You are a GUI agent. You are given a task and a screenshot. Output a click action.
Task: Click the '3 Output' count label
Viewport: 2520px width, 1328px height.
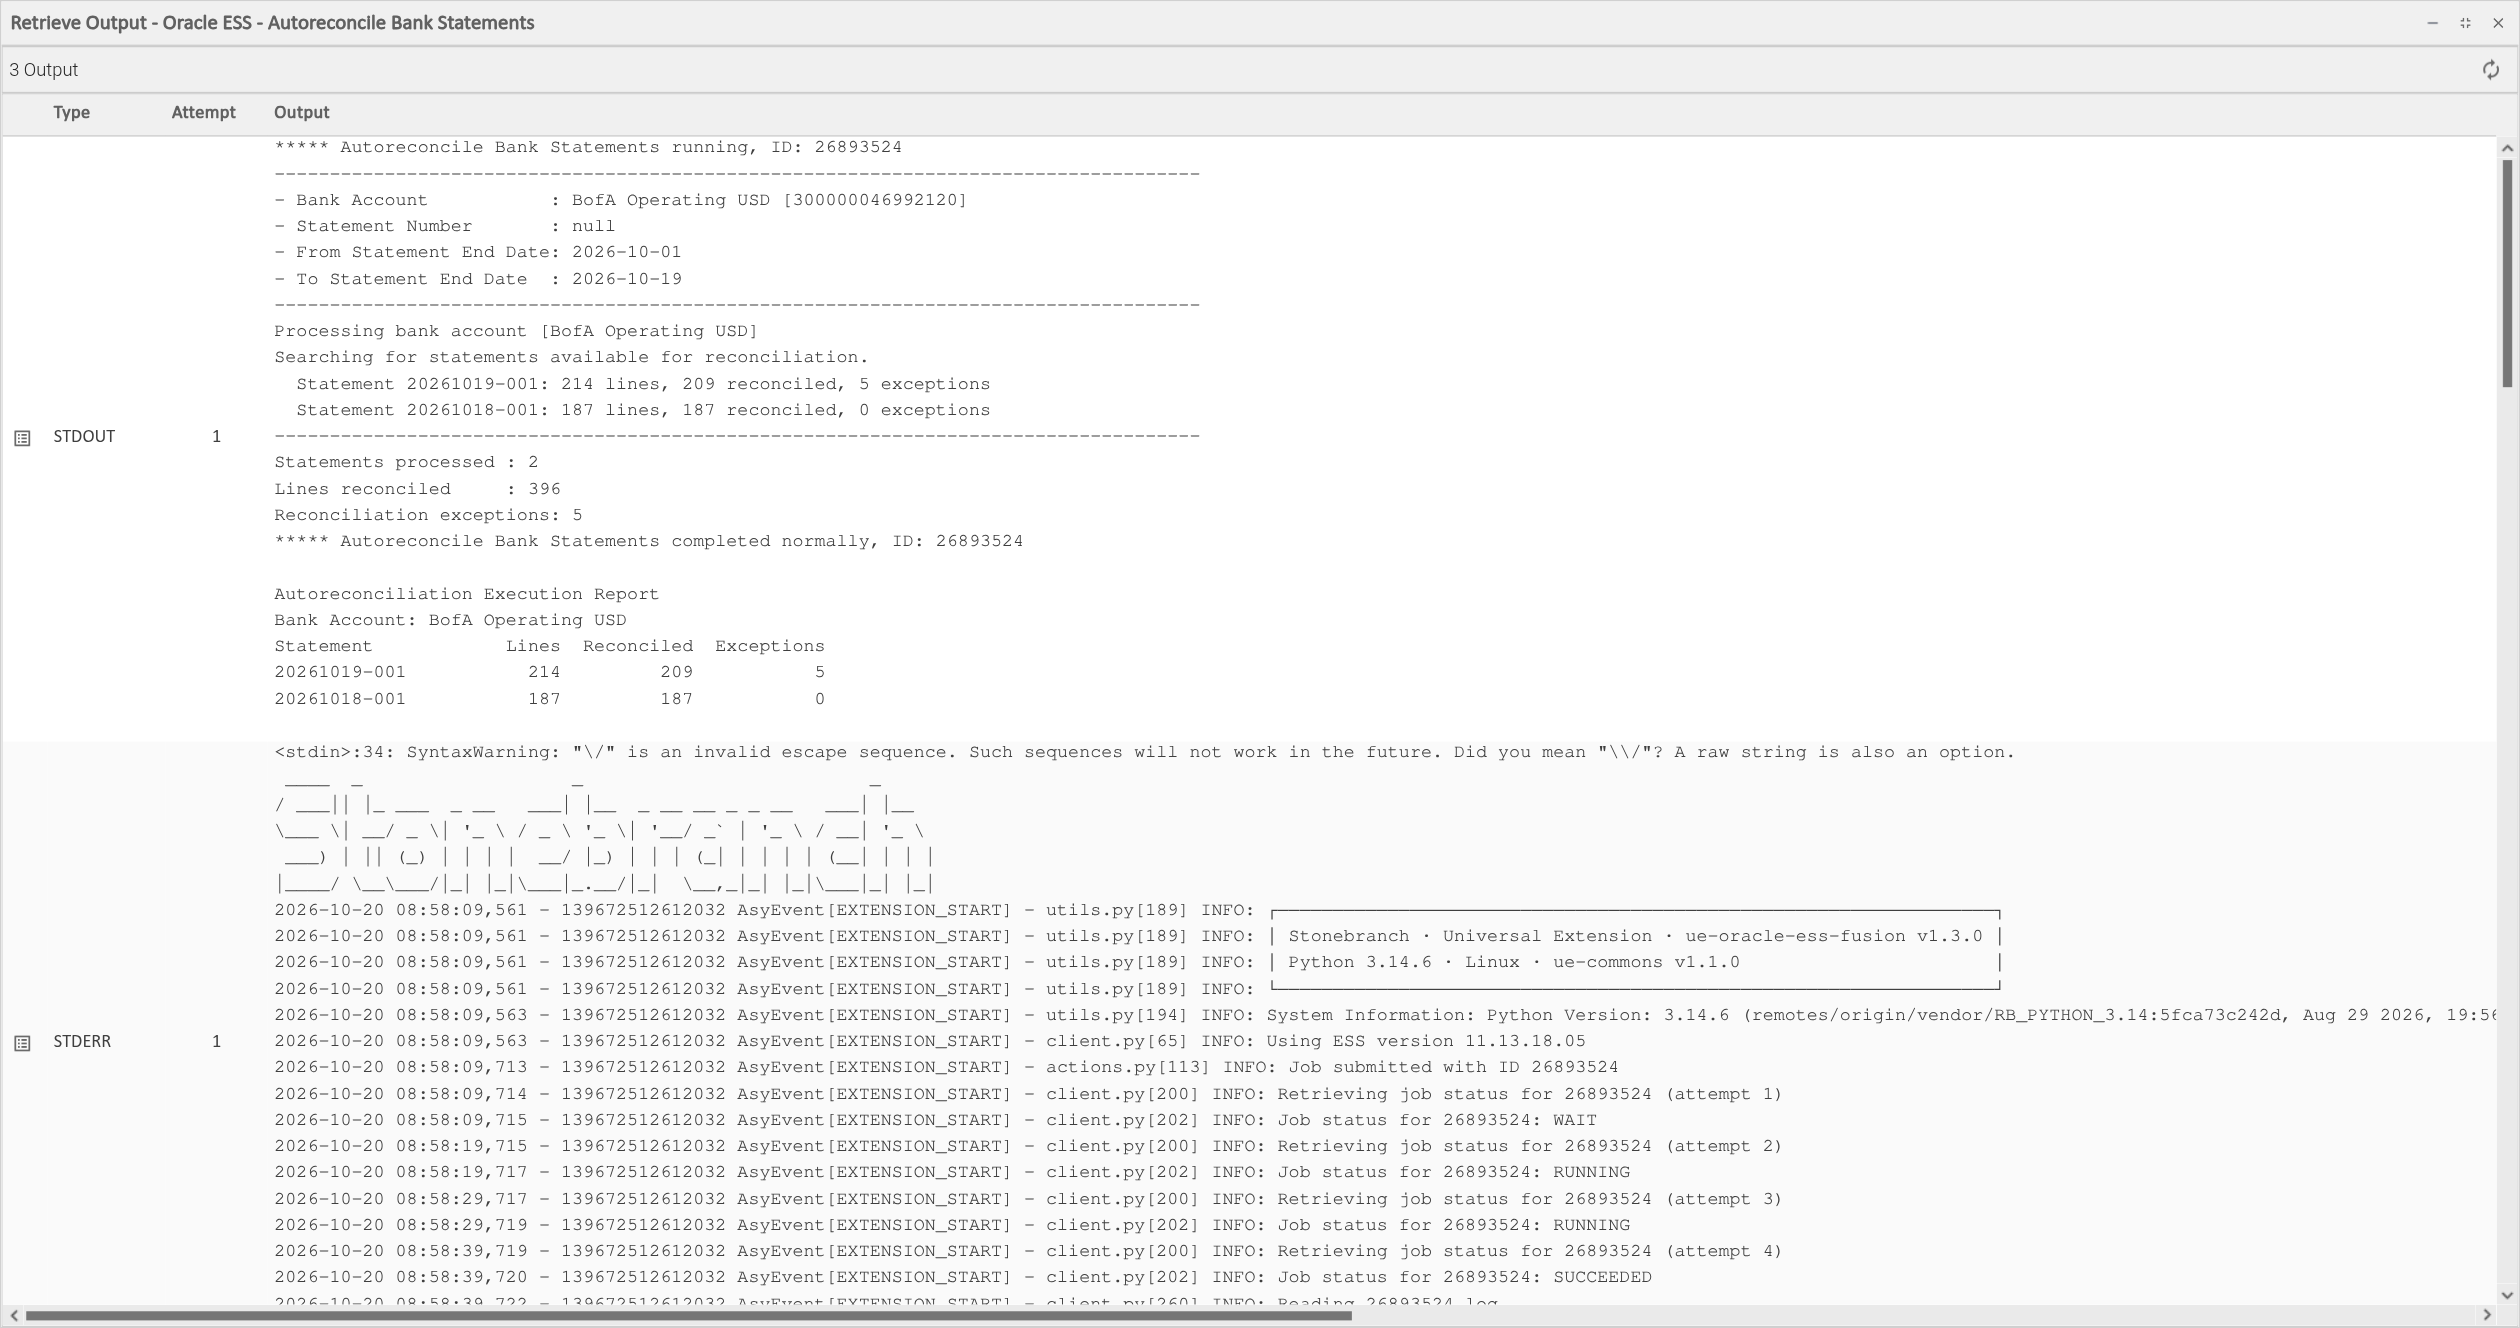point(44,70)
